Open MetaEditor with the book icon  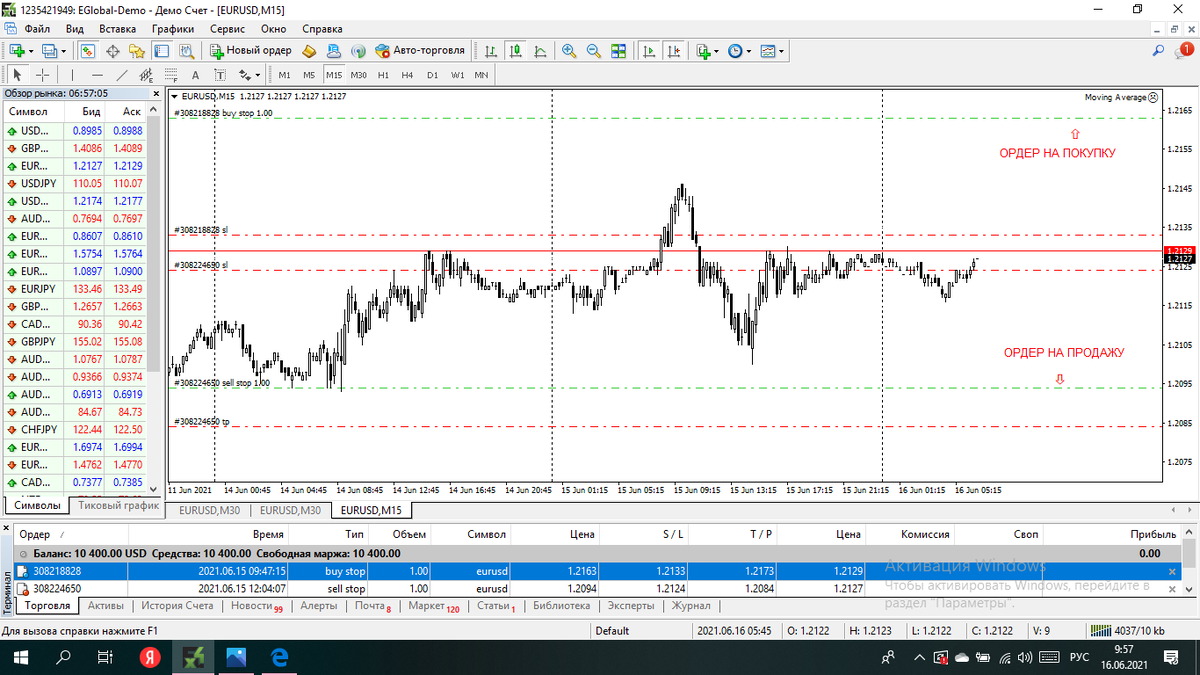click(x=310, y=50)
